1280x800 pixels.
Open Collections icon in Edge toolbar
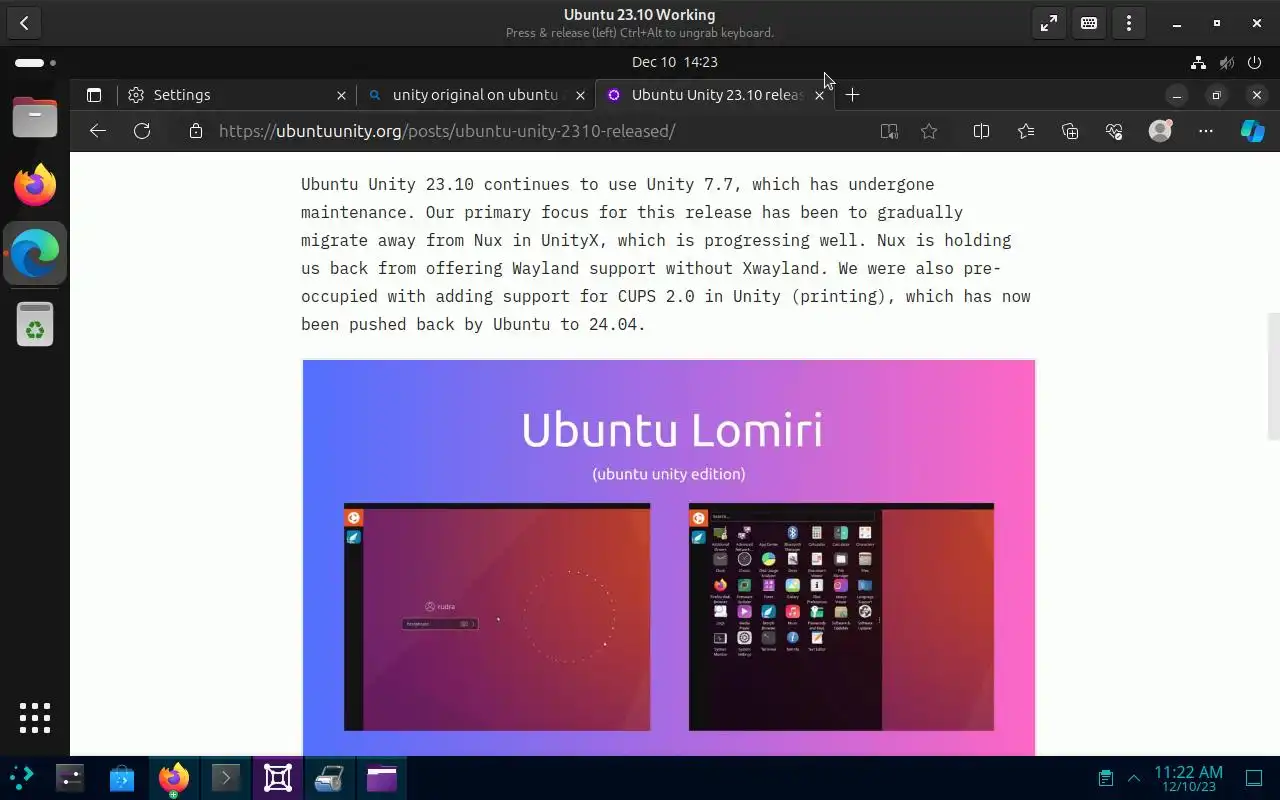(x=1070, y=131)
